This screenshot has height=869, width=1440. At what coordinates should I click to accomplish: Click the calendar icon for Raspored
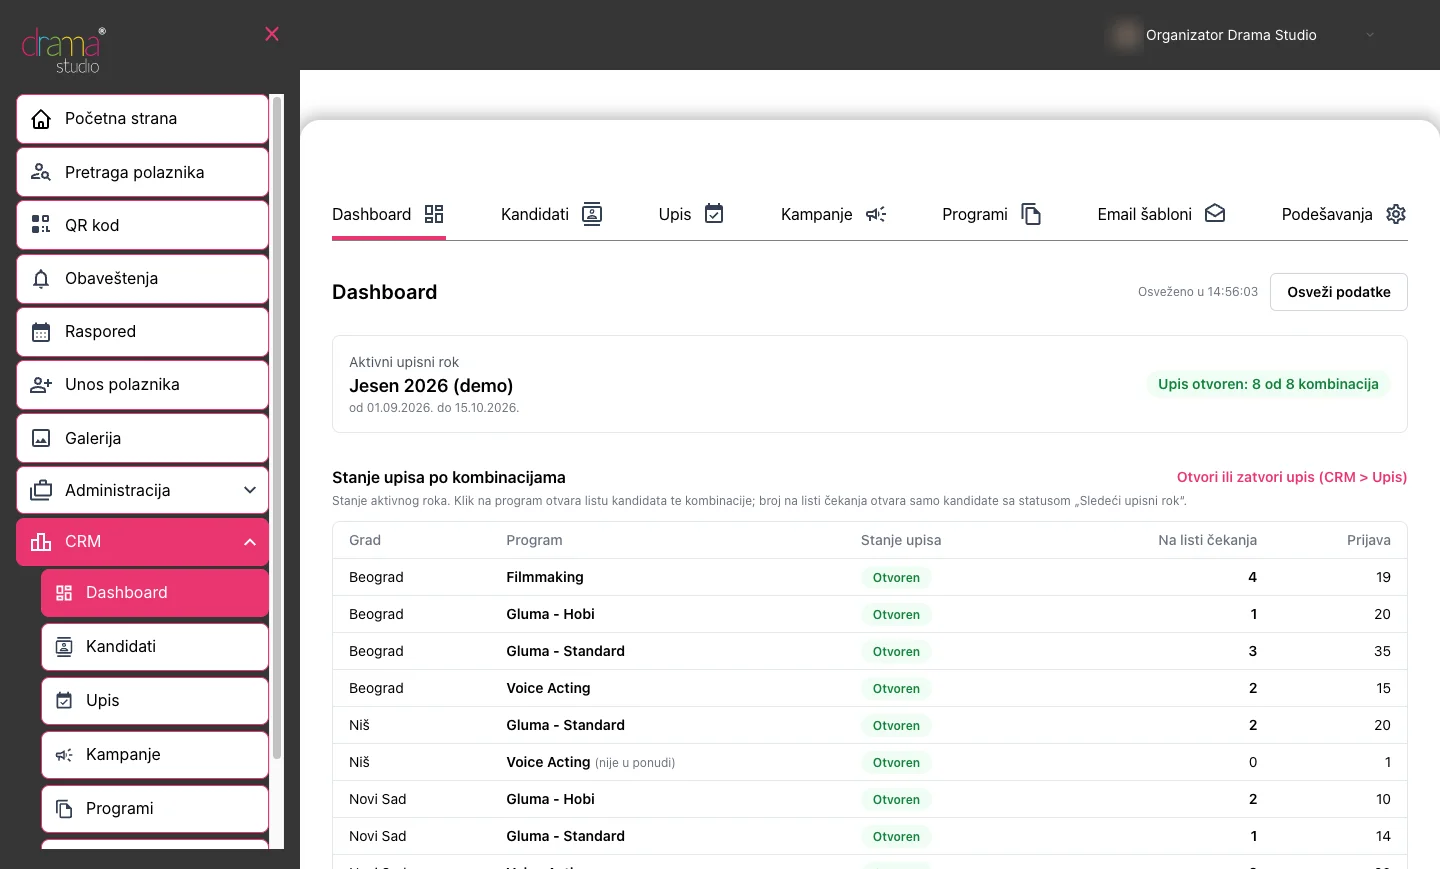41,332
